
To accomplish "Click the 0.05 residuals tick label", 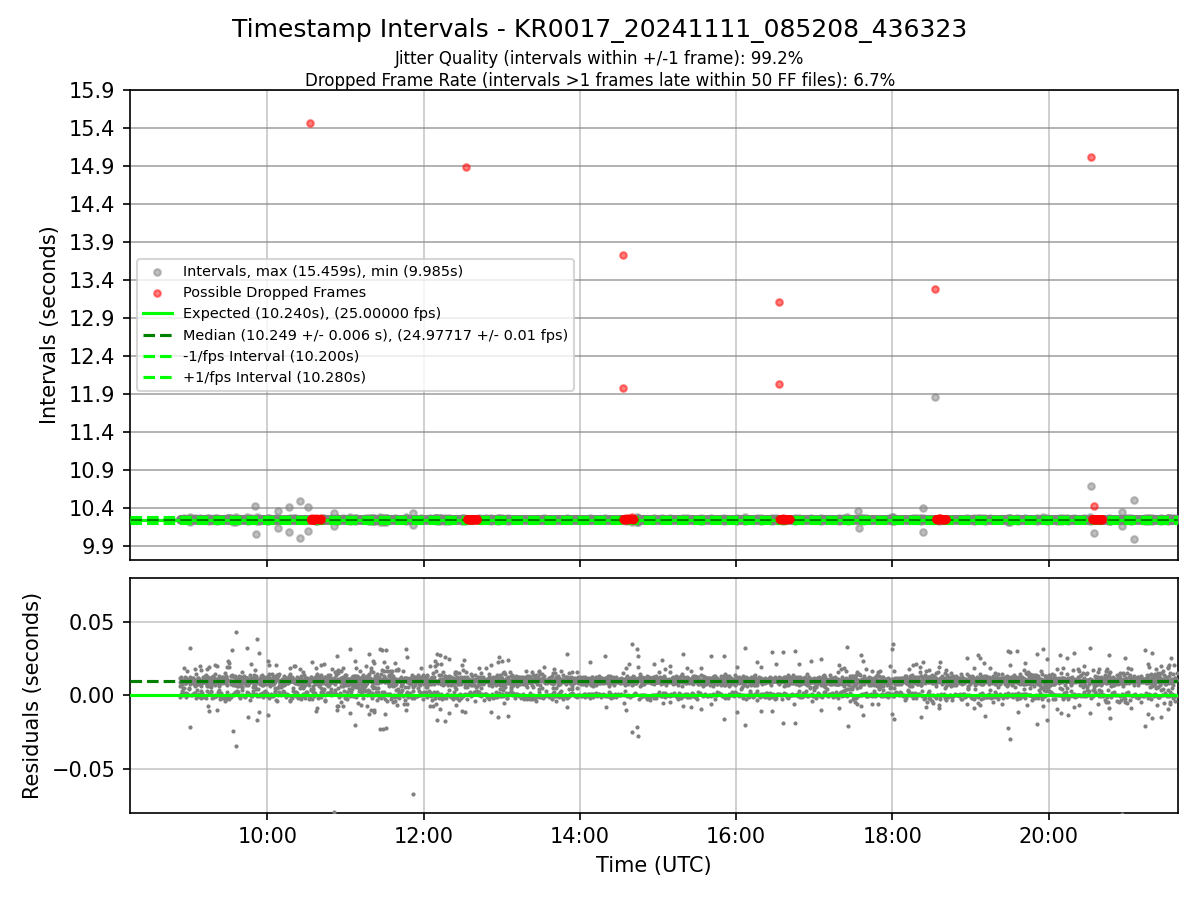I will [94, 622].
